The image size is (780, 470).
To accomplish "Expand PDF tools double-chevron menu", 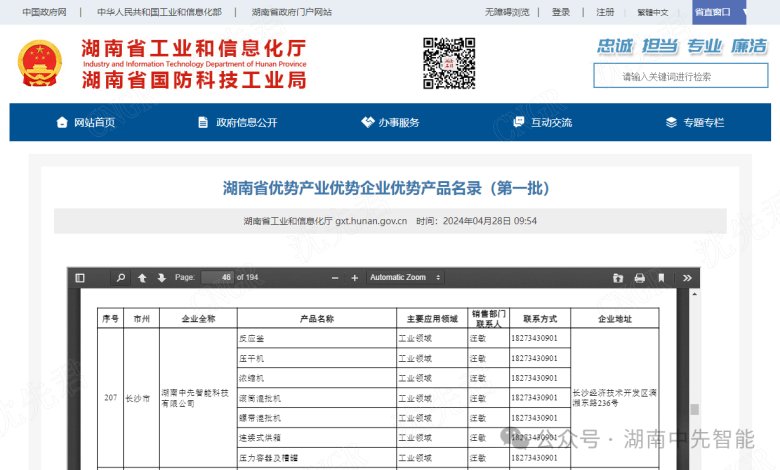I will point(686,277).
